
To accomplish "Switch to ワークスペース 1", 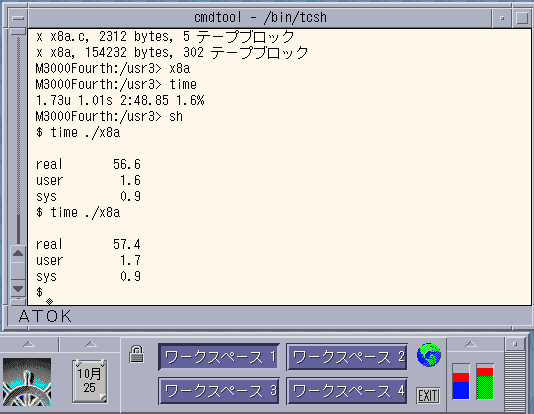I will coord(219,357).
